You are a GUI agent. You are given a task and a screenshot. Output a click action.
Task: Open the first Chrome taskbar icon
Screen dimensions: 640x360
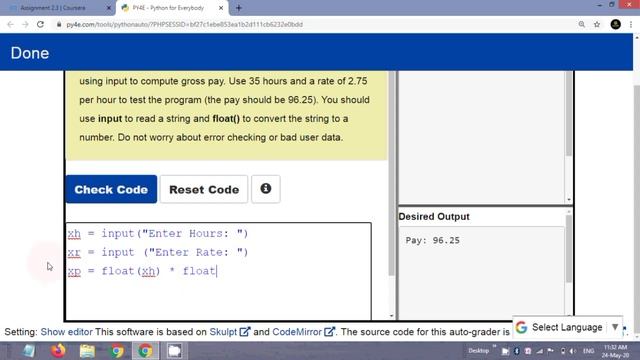[117, 351]
